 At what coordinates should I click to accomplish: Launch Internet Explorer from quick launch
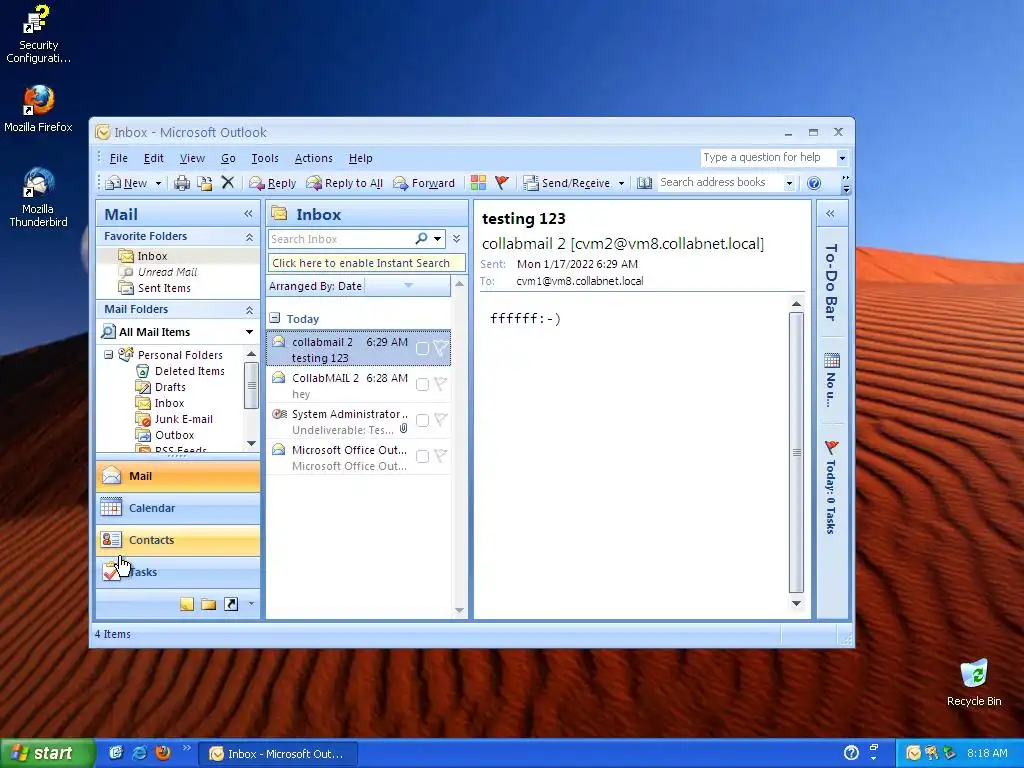click(x=139, y=753)
